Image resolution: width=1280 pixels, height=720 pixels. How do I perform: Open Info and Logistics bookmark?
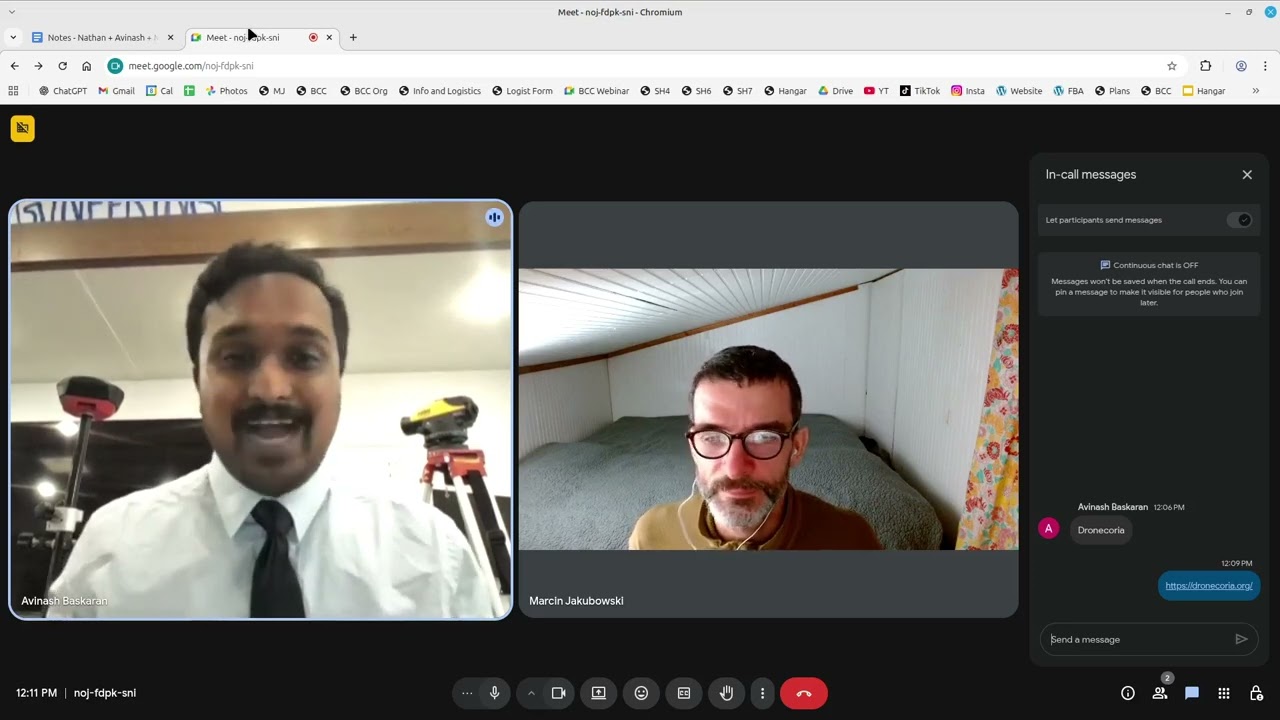coord(439,91)
